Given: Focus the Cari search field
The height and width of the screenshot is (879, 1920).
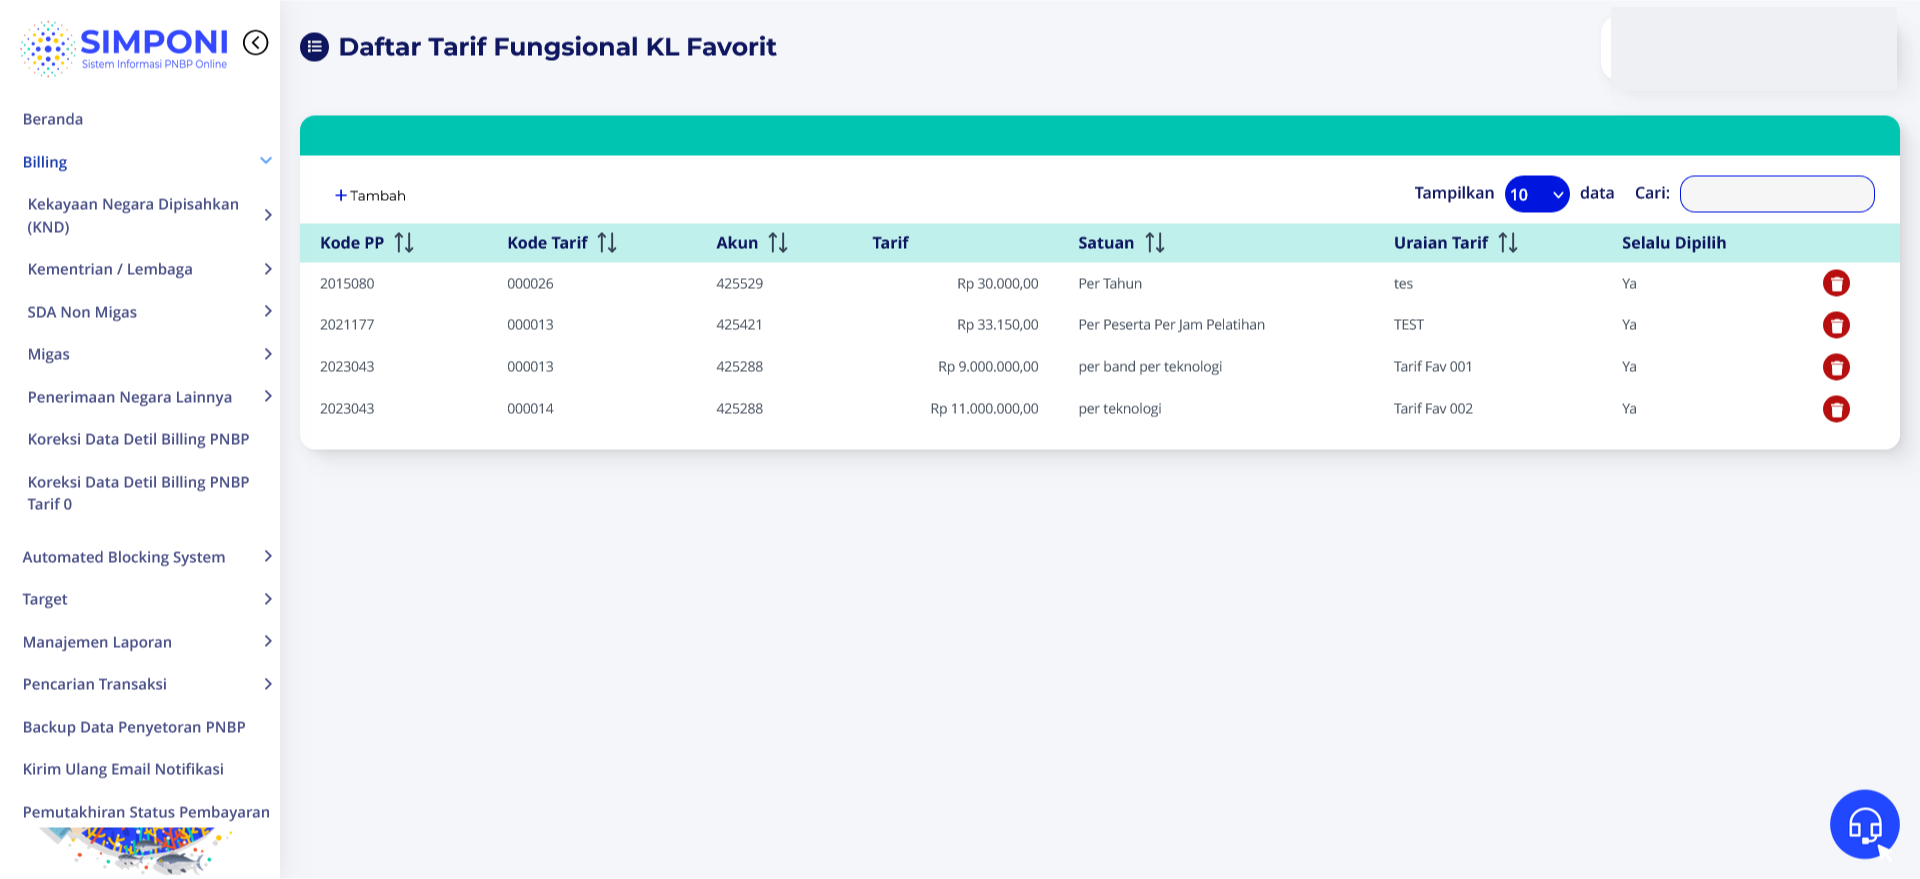Looking at the screenshot, I should [1777, 194].
